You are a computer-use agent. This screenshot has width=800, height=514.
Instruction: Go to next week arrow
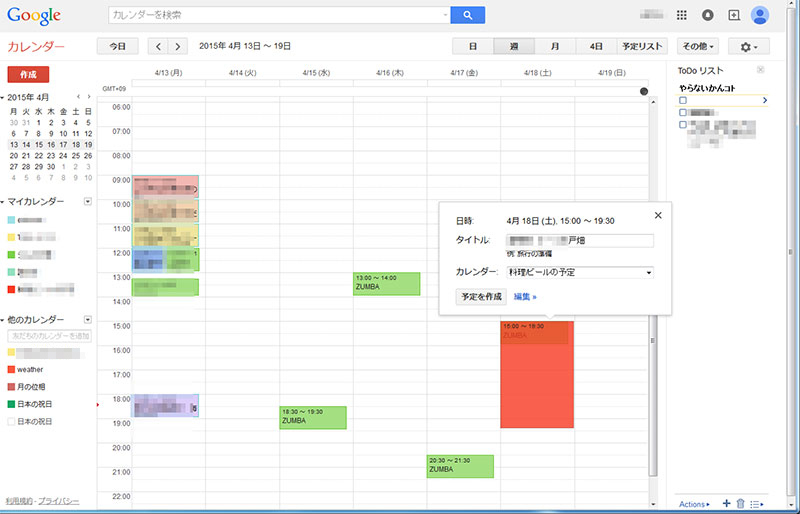(178, 46)
